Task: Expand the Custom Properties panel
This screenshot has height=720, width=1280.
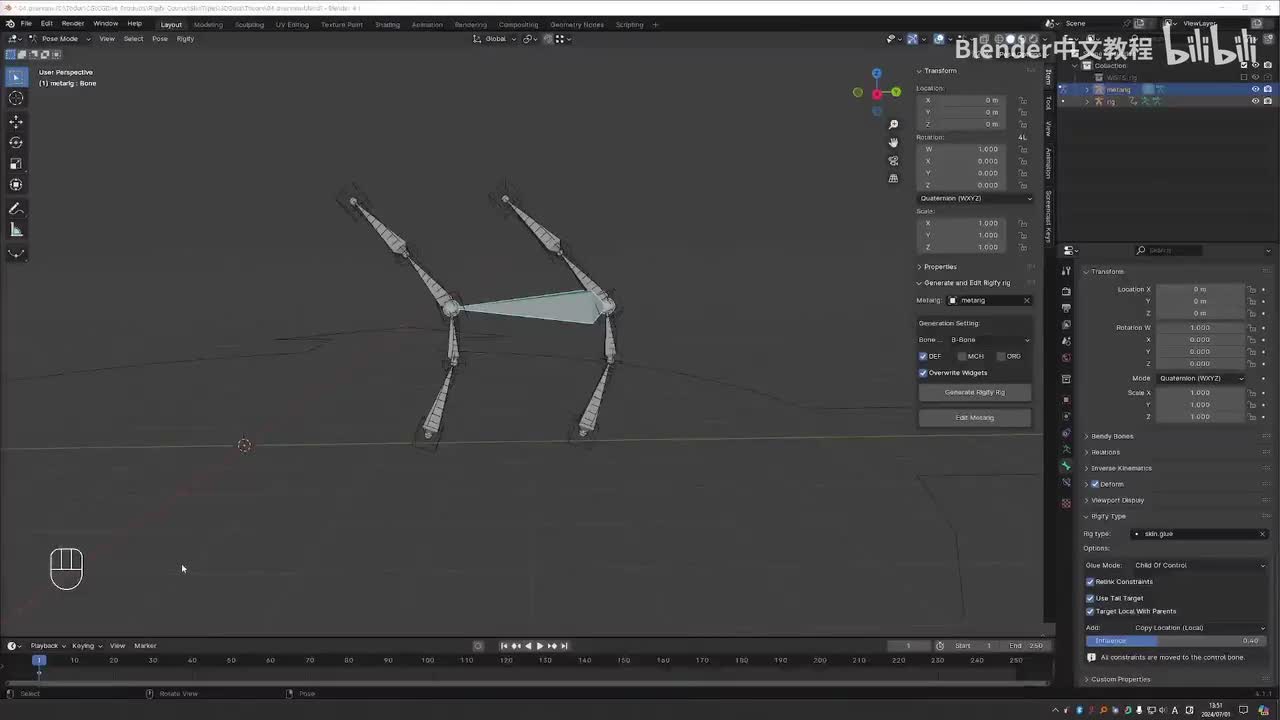Action: (x=1120, y=680)
